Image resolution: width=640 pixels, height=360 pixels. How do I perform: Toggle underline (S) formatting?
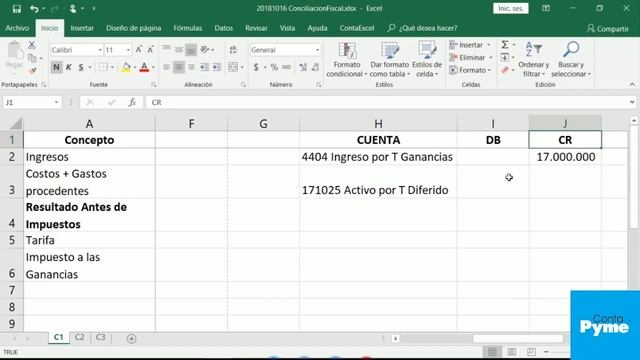(81, 67)
